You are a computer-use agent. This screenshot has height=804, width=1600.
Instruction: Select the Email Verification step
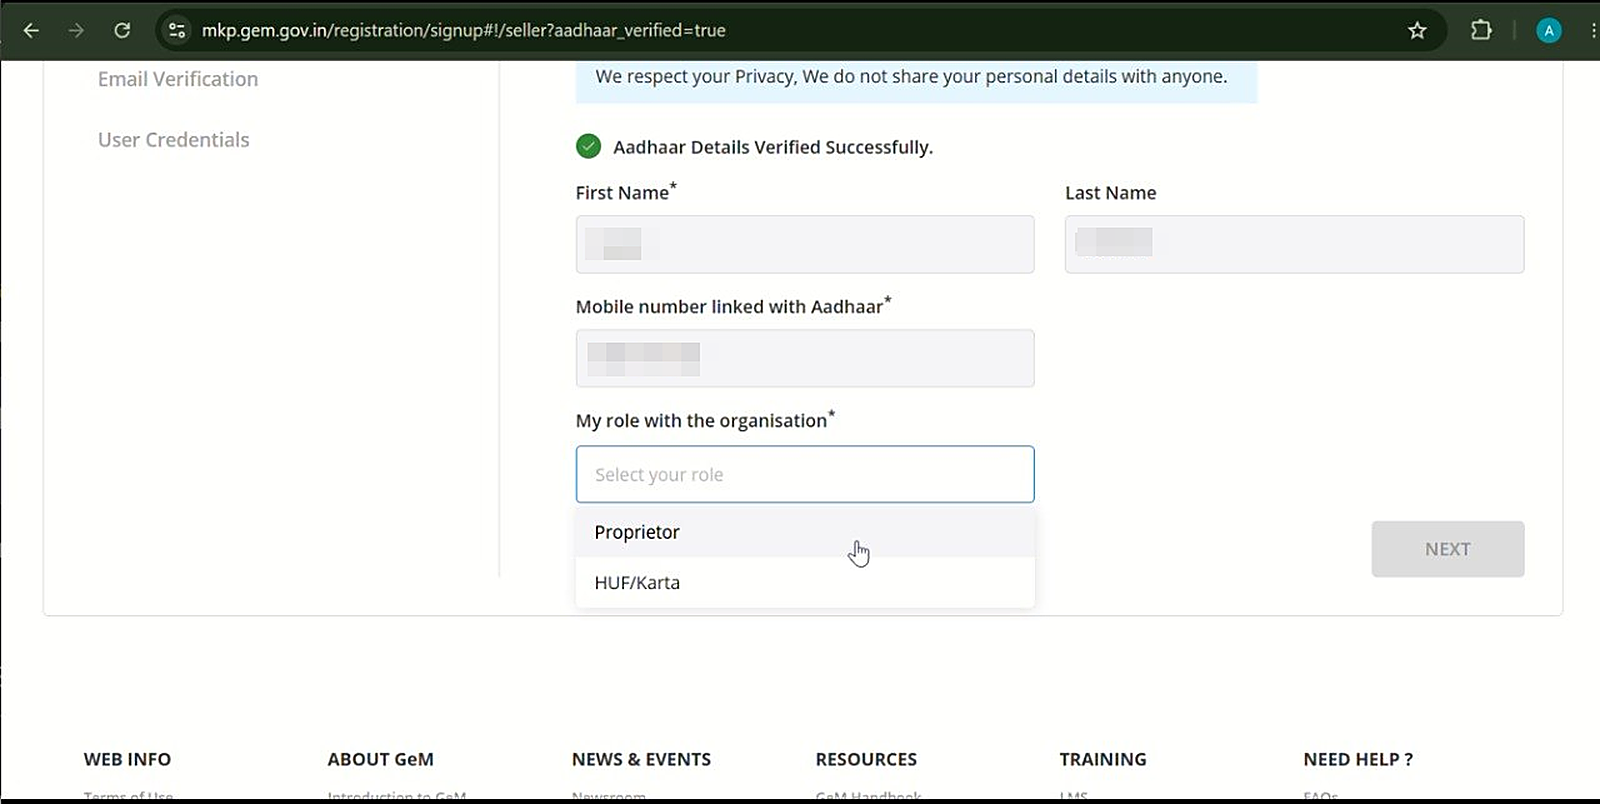pos(178,79)
